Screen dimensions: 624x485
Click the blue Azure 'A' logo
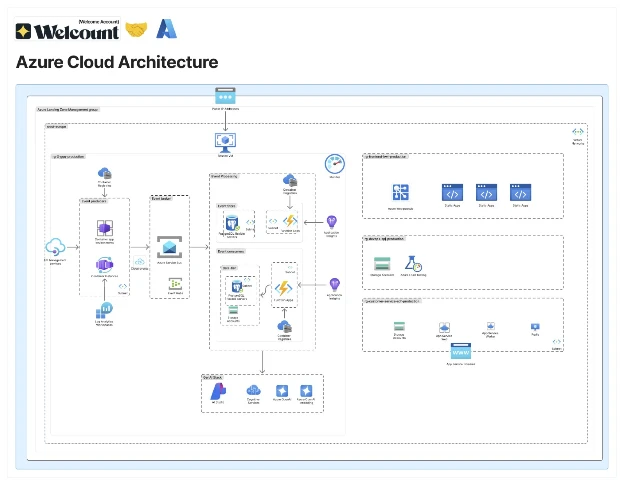pyautogui.click(x=166, y=29)
